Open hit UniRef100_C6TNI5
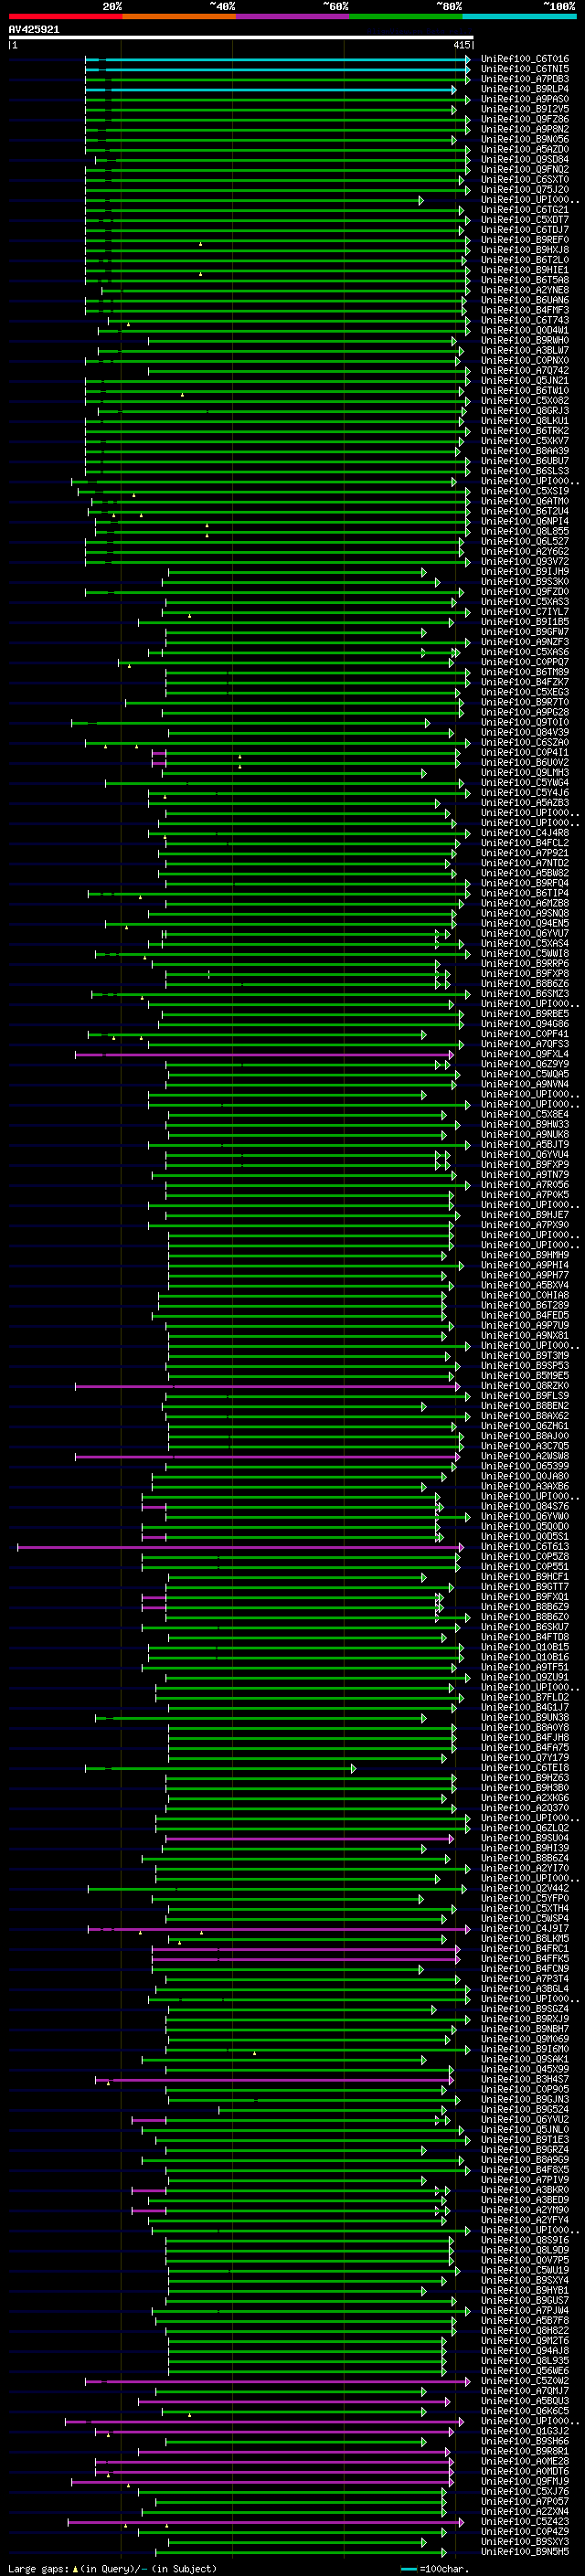The height and width of the screenshot is (2576, 585). [x=525, y=69]
